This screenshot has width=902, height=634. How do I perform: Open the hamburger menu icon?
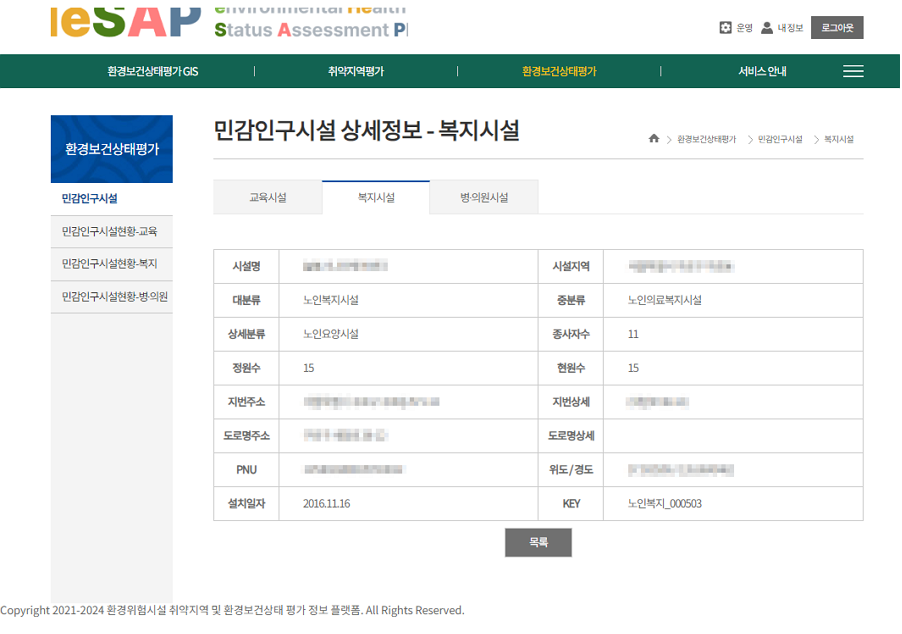[853, 71]
